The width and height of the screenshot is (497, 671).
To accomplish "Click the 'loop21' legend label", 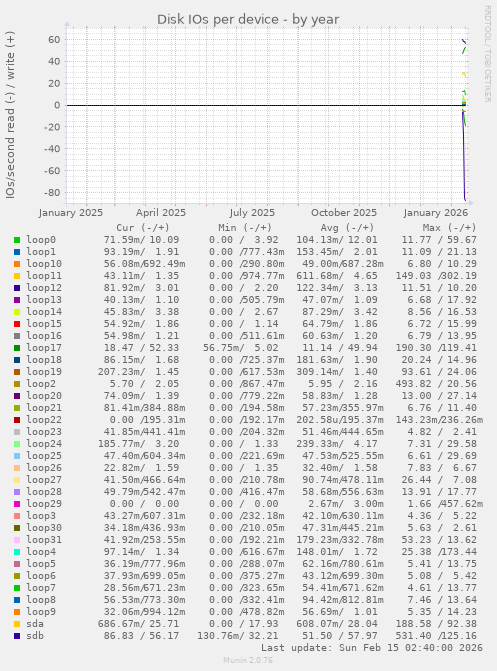I will pos(44,408).
